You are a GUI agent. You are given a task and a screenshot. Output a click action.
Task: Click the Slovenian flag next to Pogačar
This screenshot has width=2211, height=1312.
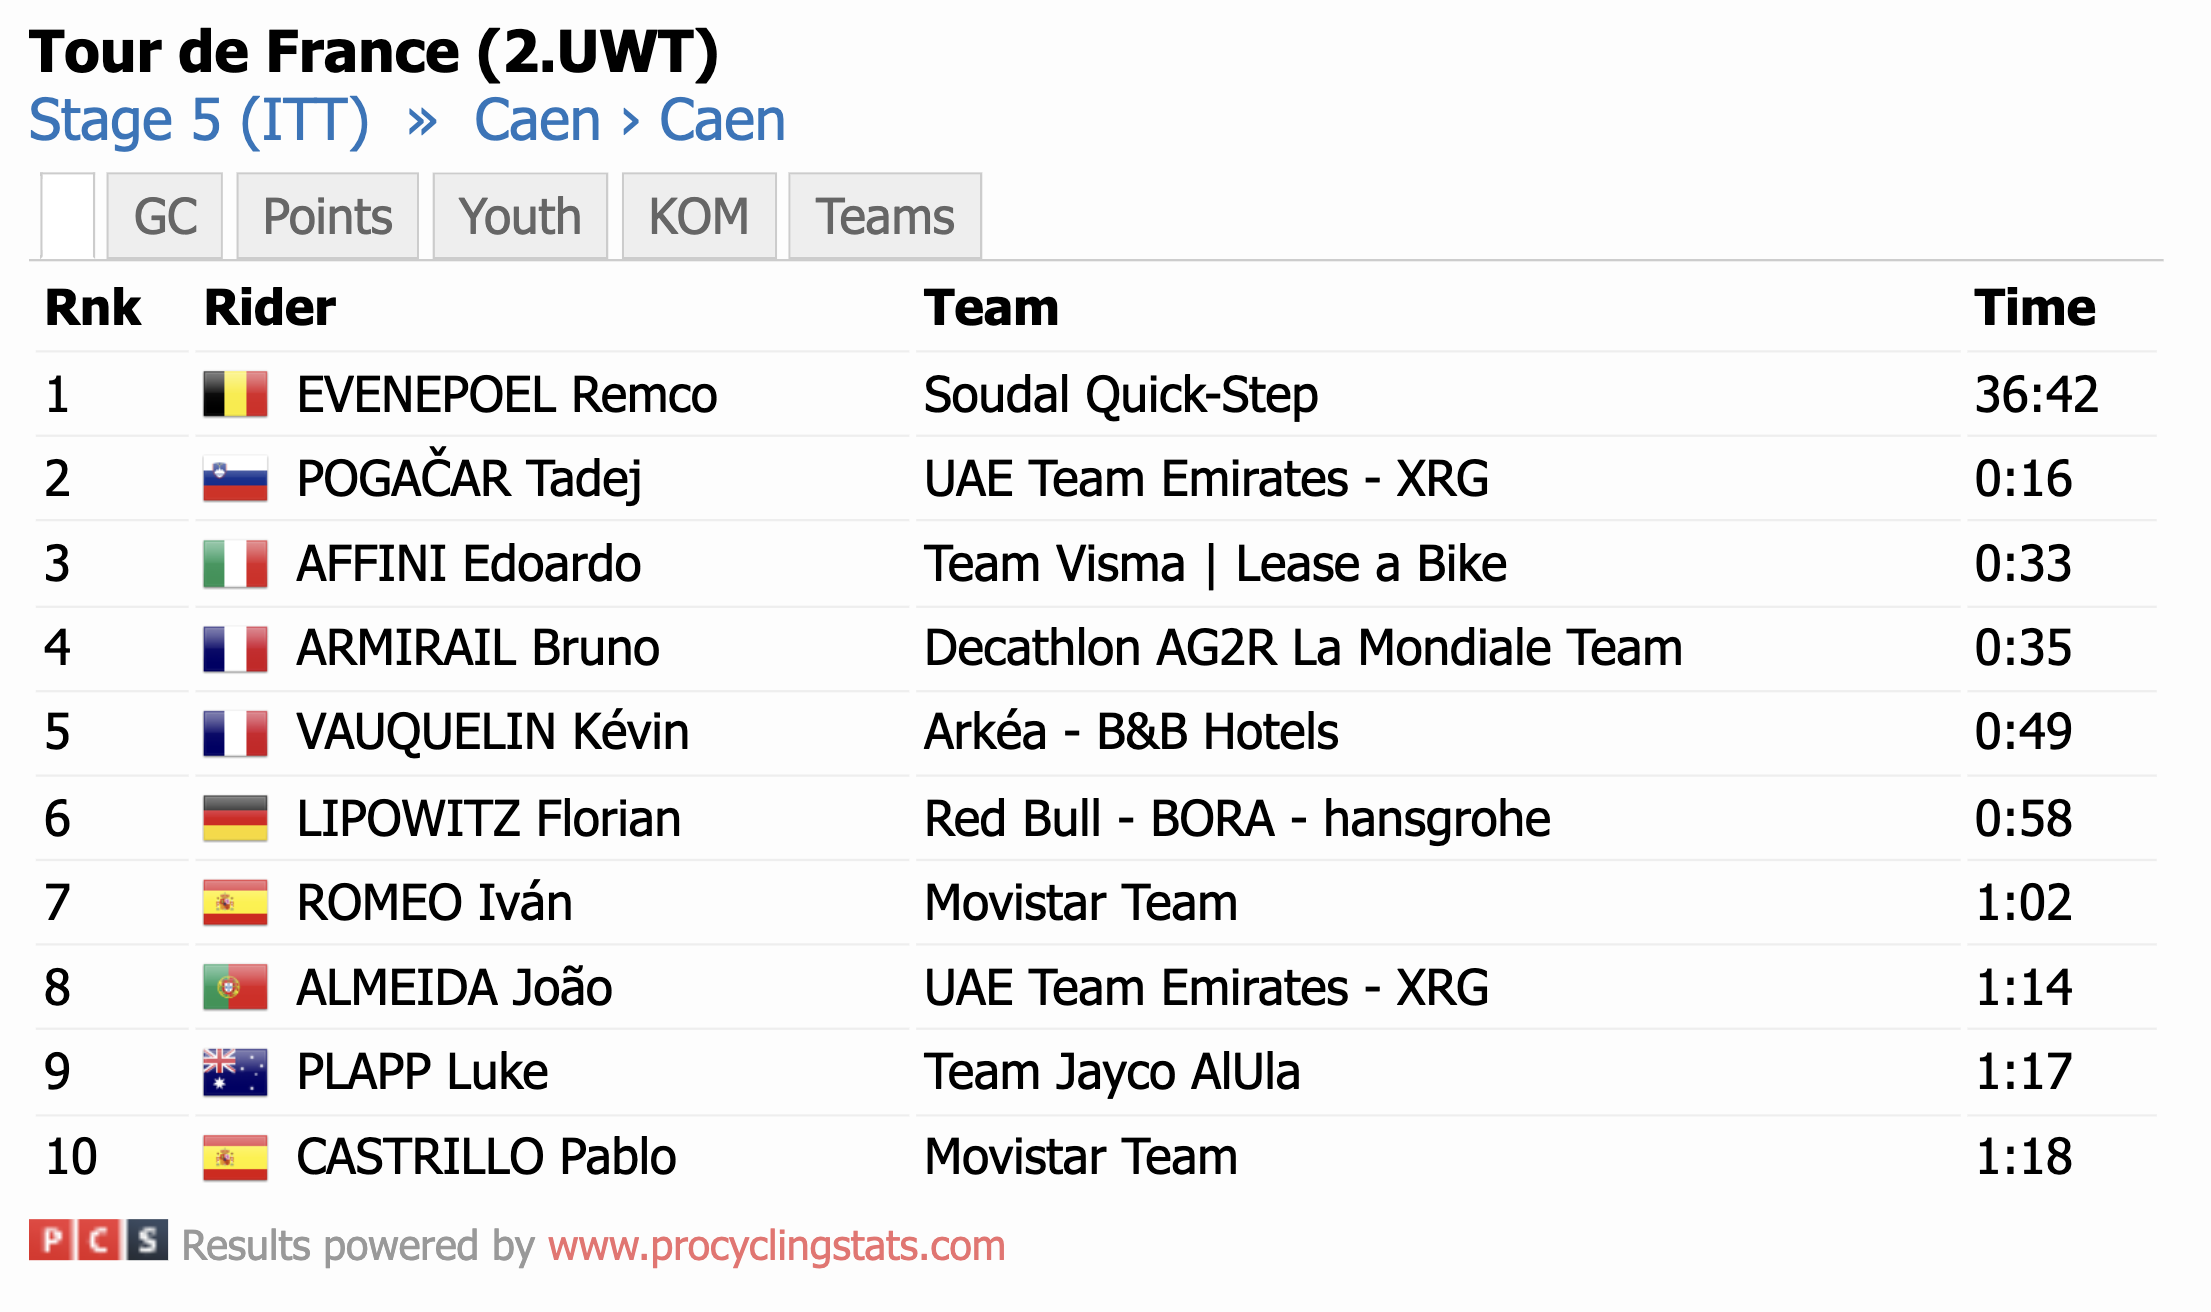235,478
